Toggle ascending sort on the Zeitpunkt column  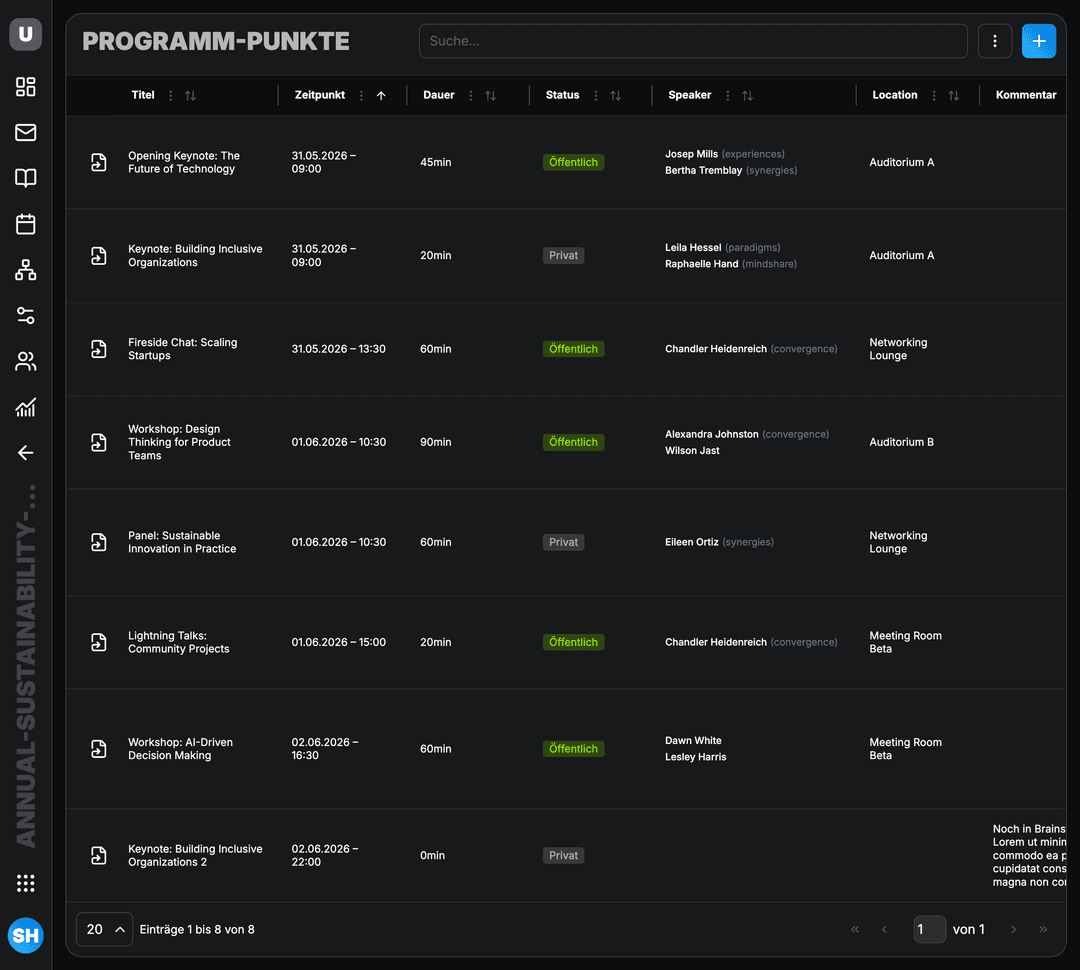pyautogui.click(x=381, y=95)
